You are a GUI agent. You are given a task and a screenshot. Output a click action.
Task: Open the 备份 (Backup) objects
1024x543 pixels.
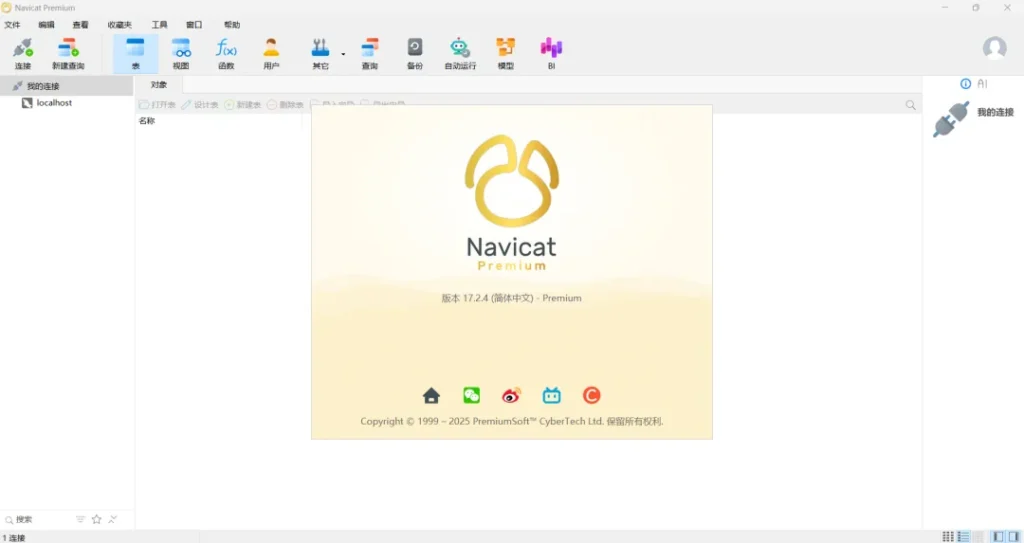pos(415,54)
